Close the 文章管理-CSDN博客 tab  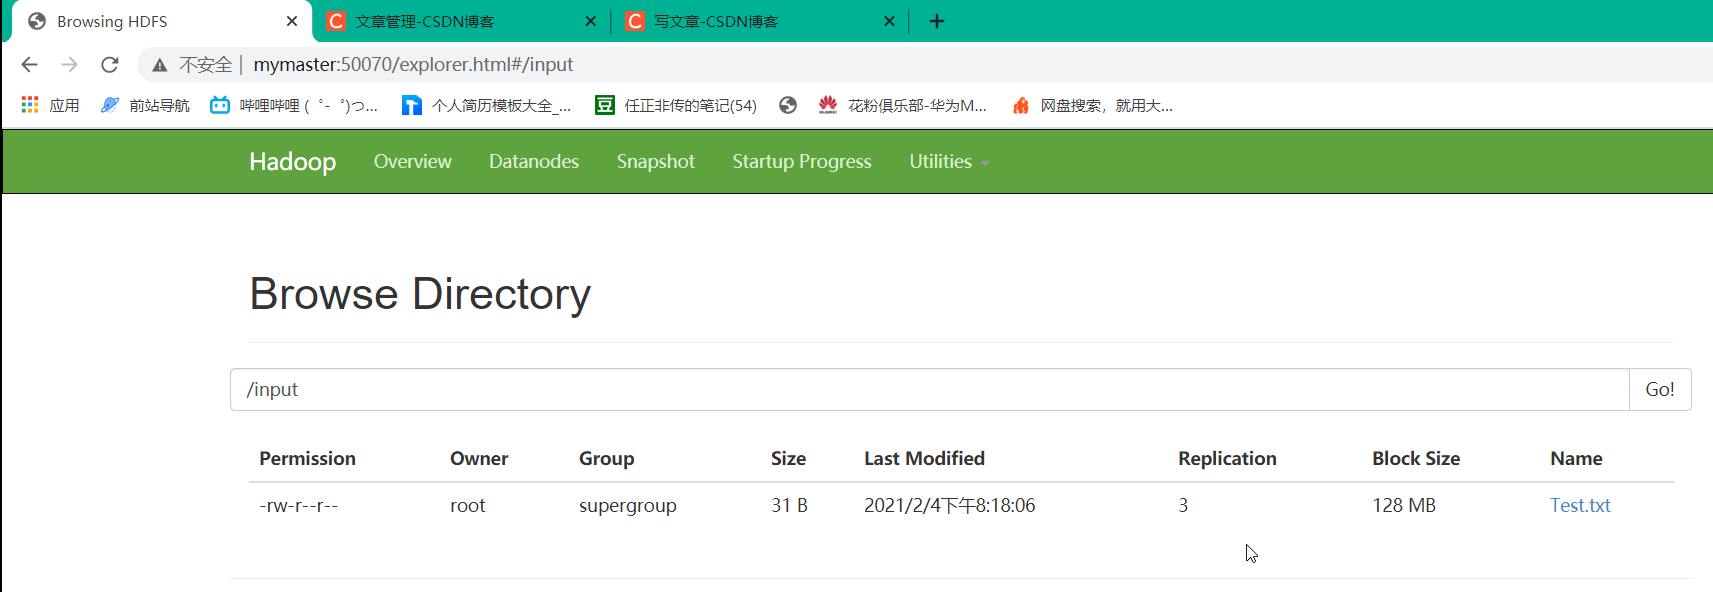(591, 21)
